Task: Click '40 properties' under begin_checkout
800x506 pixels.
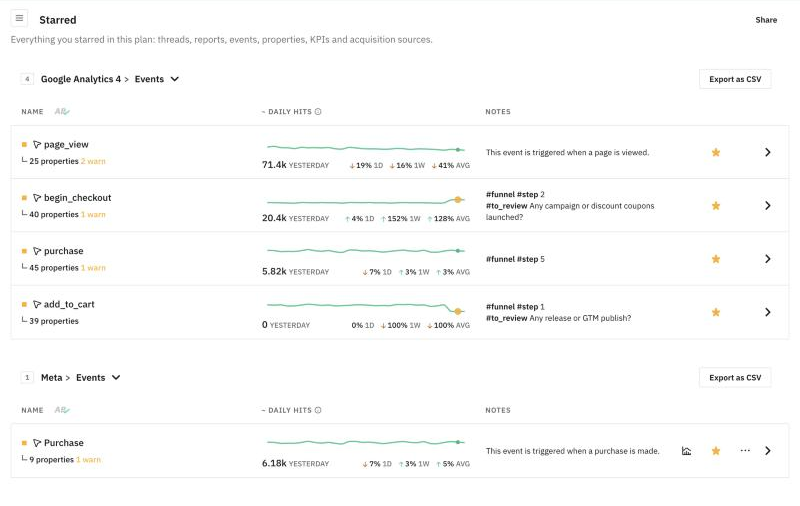Action: point(54,215)
